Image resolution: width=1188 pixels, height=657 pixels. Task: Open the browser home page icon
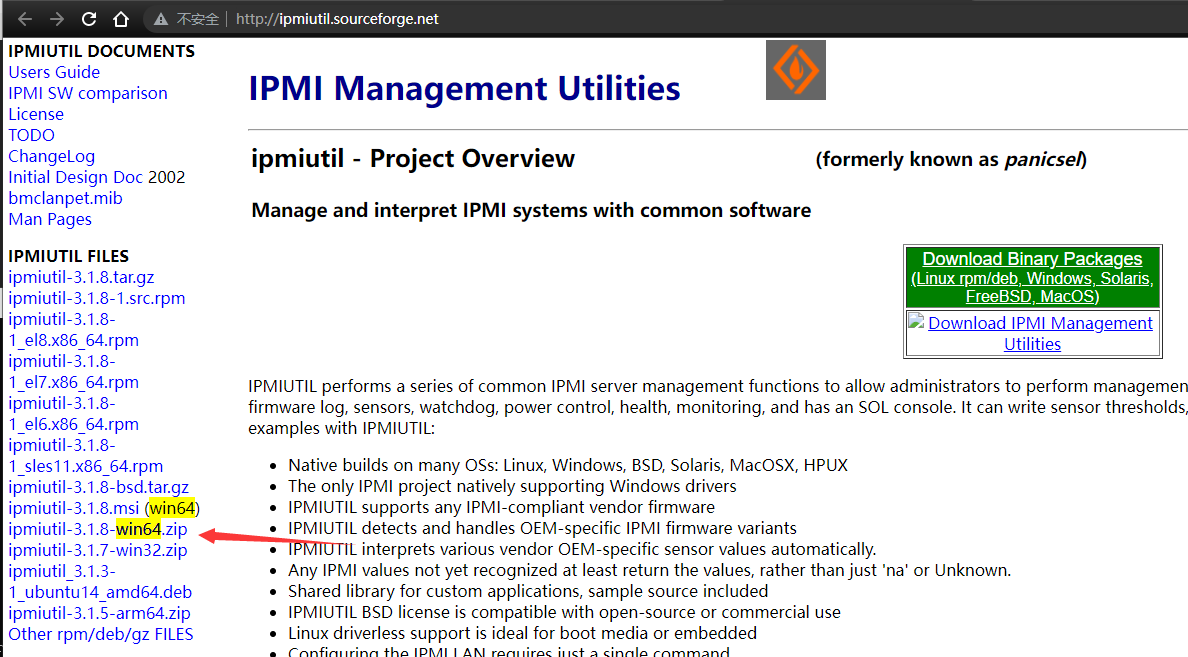pos(120,19)
